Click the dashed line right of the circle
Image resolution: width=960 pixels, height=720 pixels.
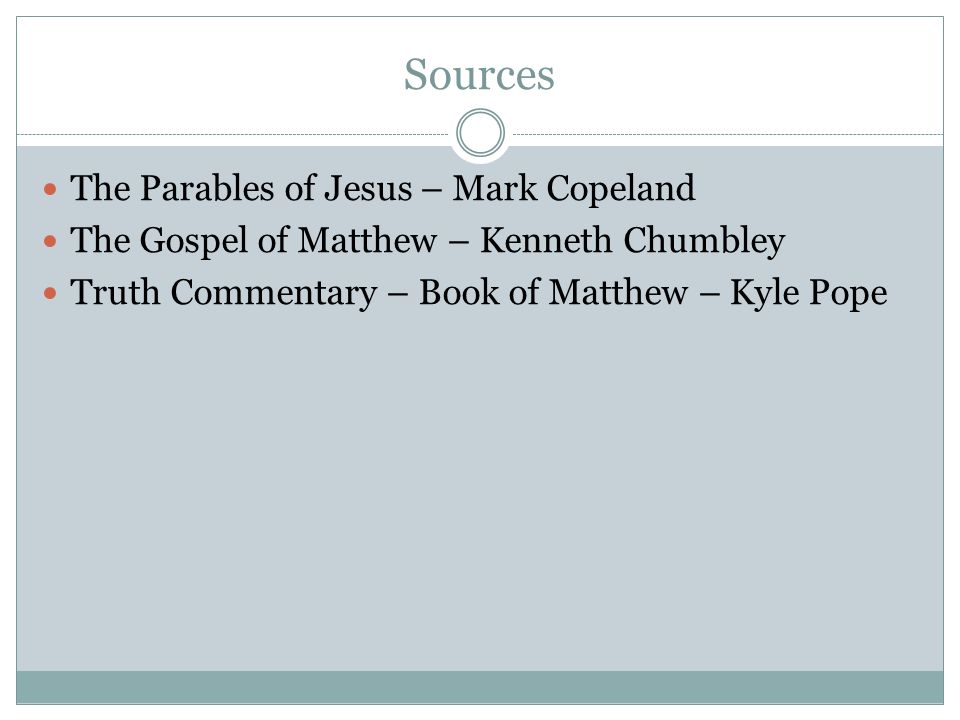point(728,134)
